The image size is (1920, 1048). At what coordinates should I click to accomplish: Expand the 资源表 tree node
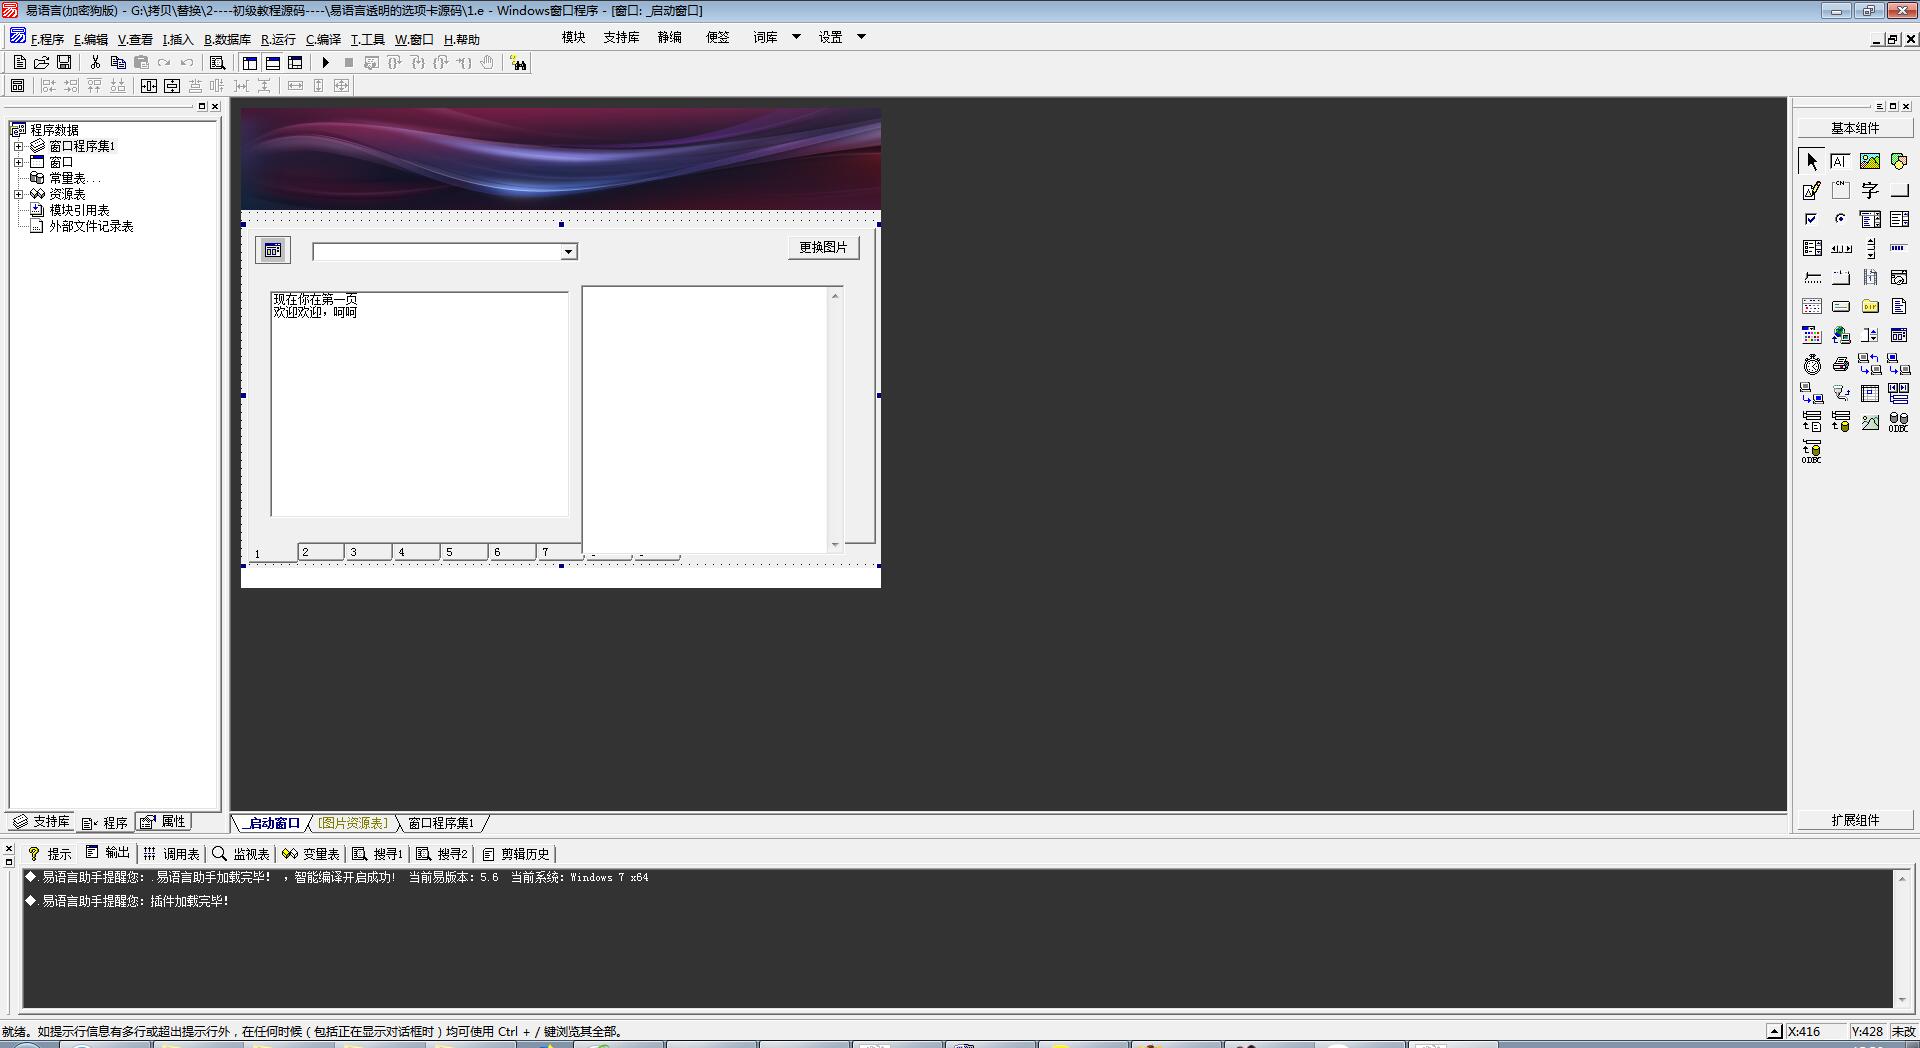coord(18,194)
